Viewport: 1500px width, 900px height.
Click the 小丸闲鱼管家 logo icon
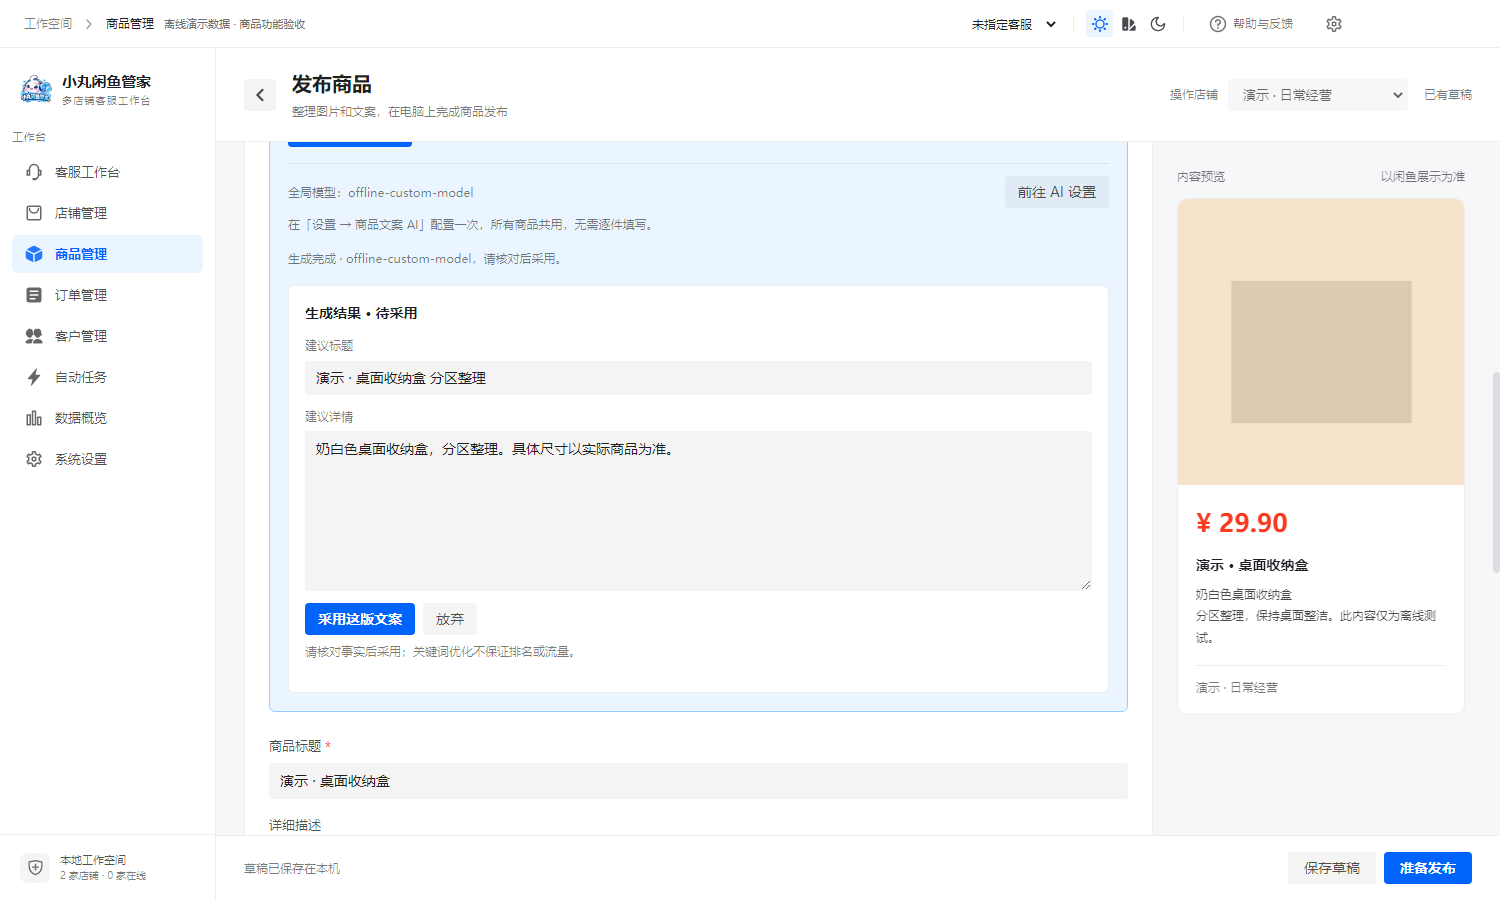[36, 89]
